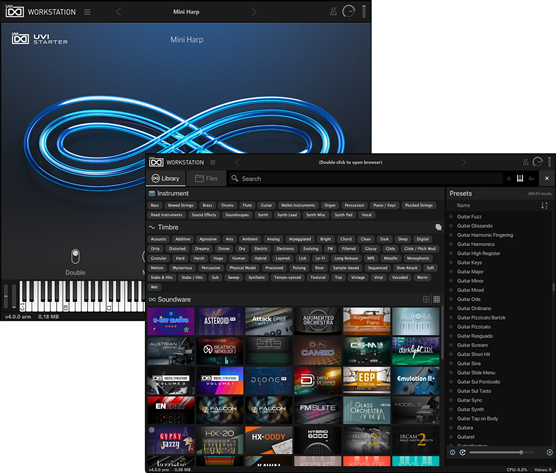The width and height of the screenshot is (556, 473).
Task: Switch to the Library tab
Action: tap(166, 178)
